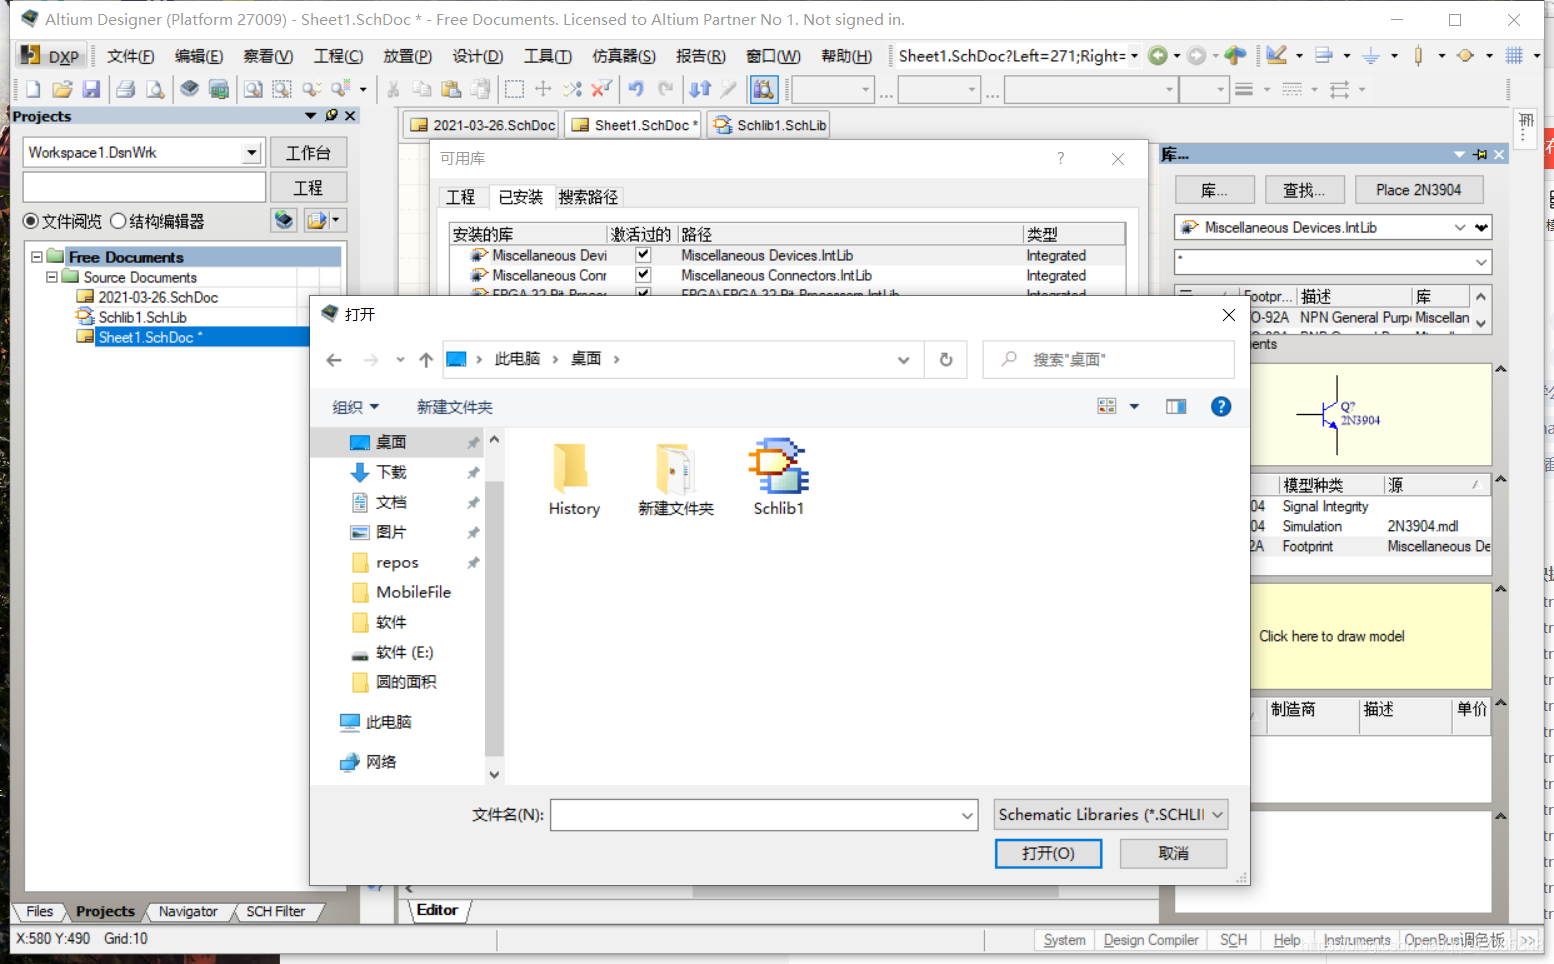Click the grids icon in toolbar
1554x964 pixels.
(1515, 56)
